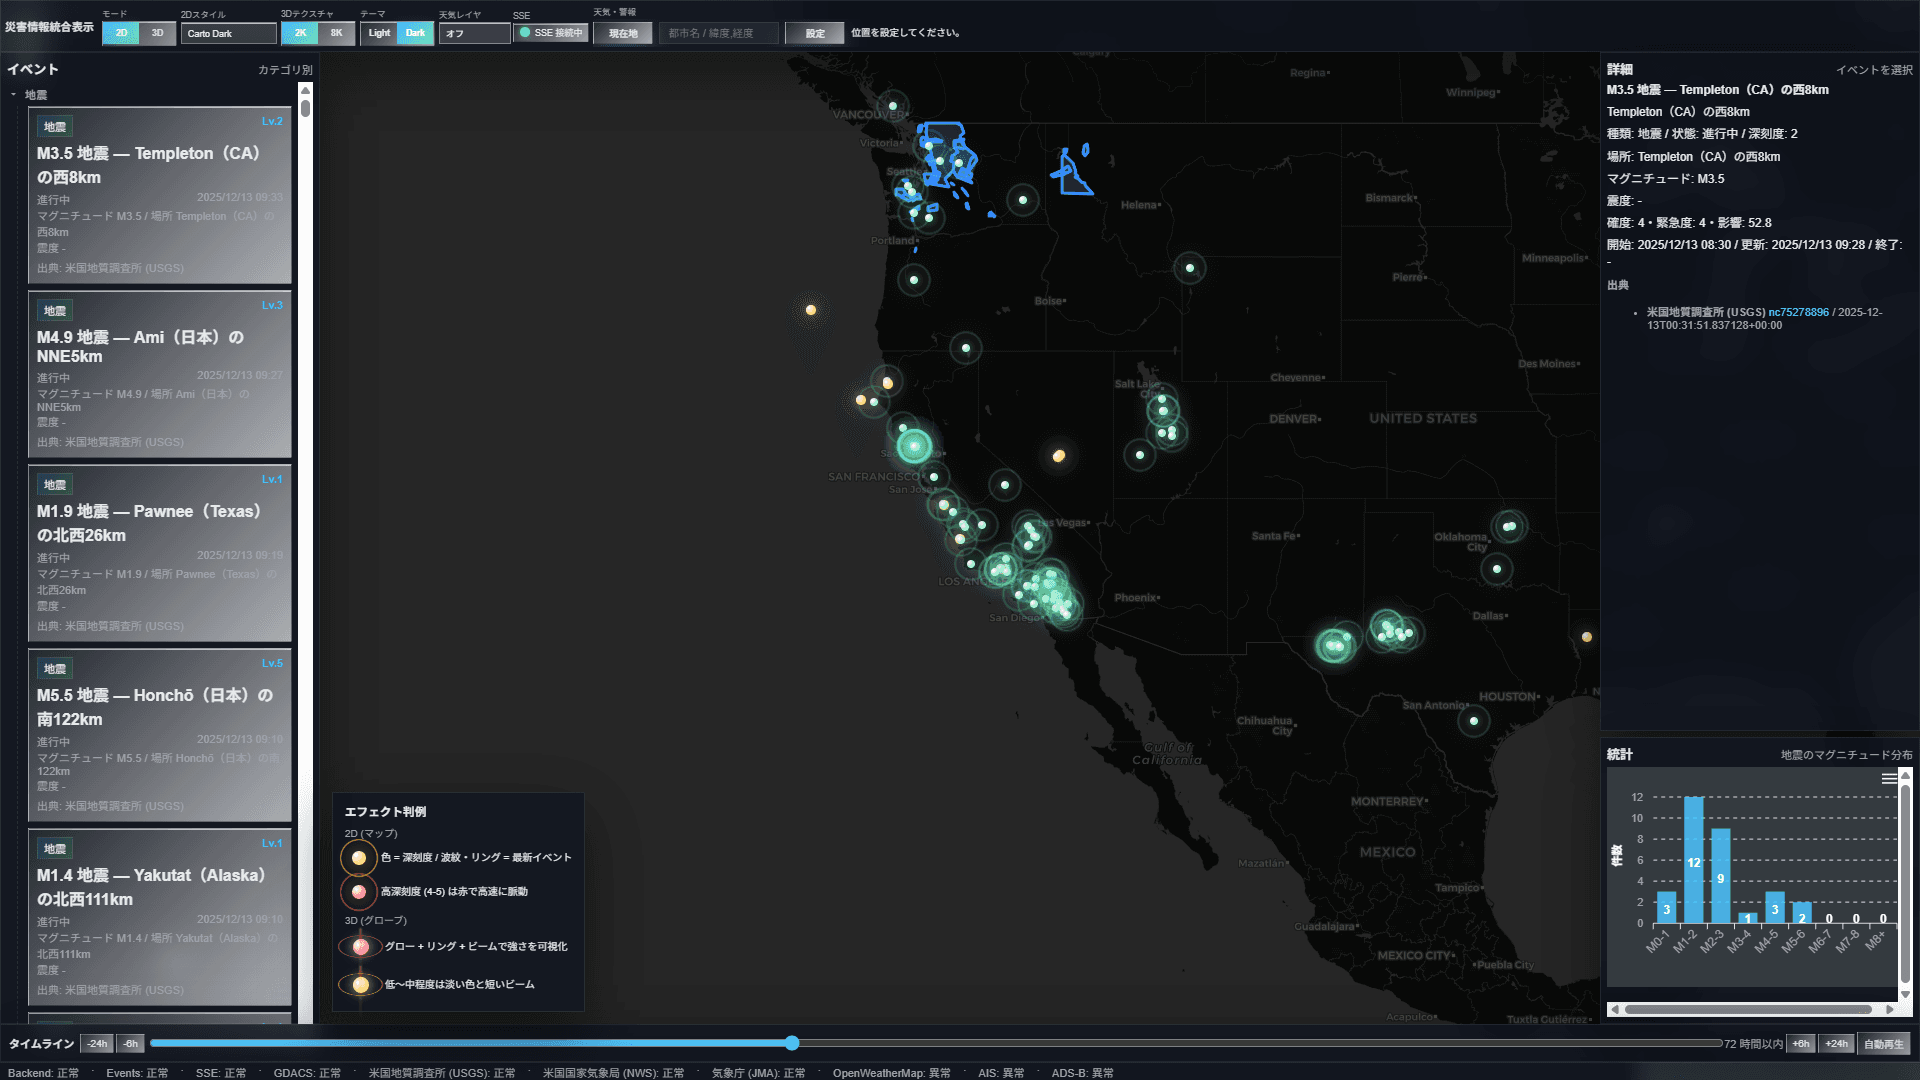Screen dimensions: 1920x1080
Task: Click statistics horizontal scrollbar thumb
Action: (x=1748, y=1009)
